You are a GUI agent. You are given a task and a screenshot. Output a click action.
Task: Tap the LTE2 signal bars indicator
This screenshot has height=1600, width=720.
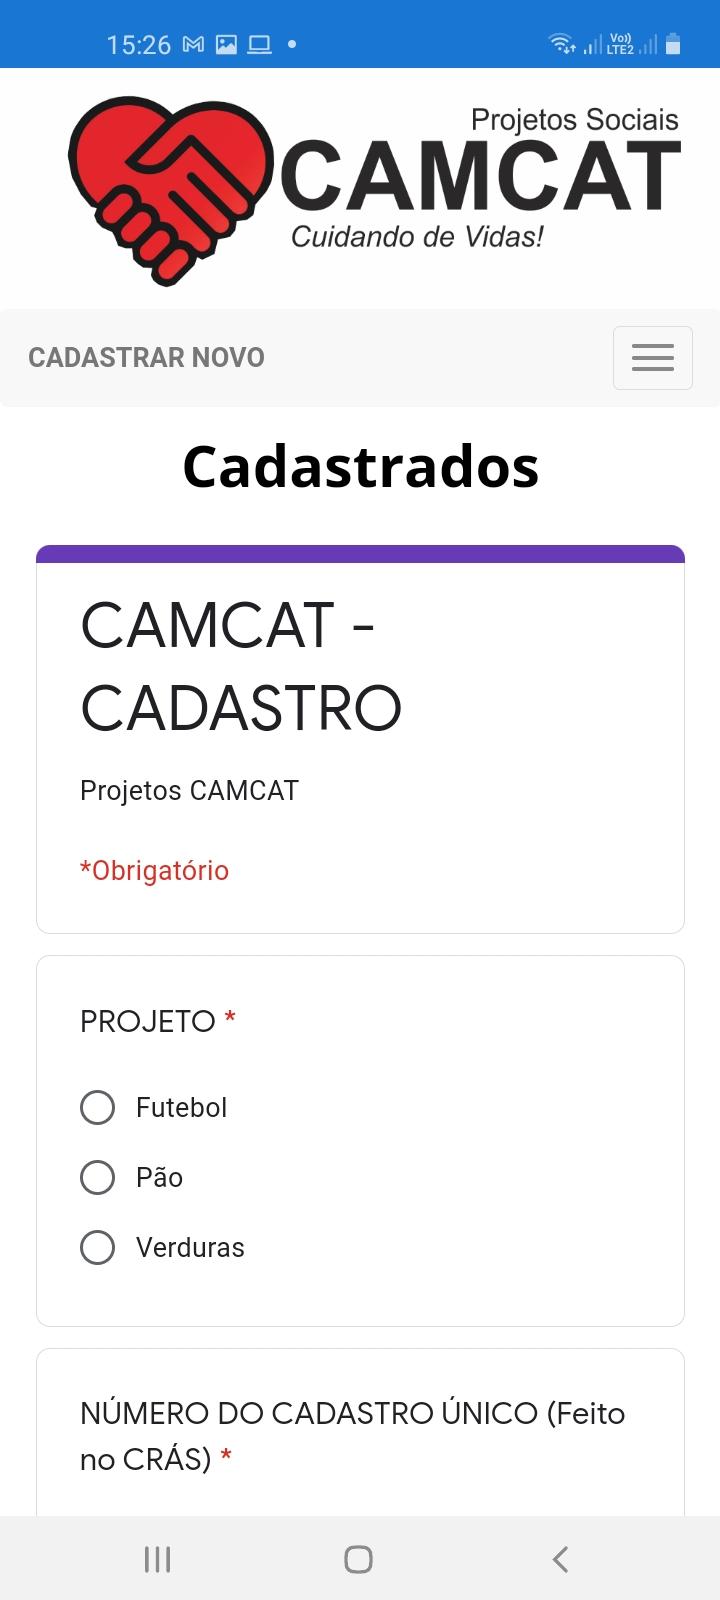633,44
